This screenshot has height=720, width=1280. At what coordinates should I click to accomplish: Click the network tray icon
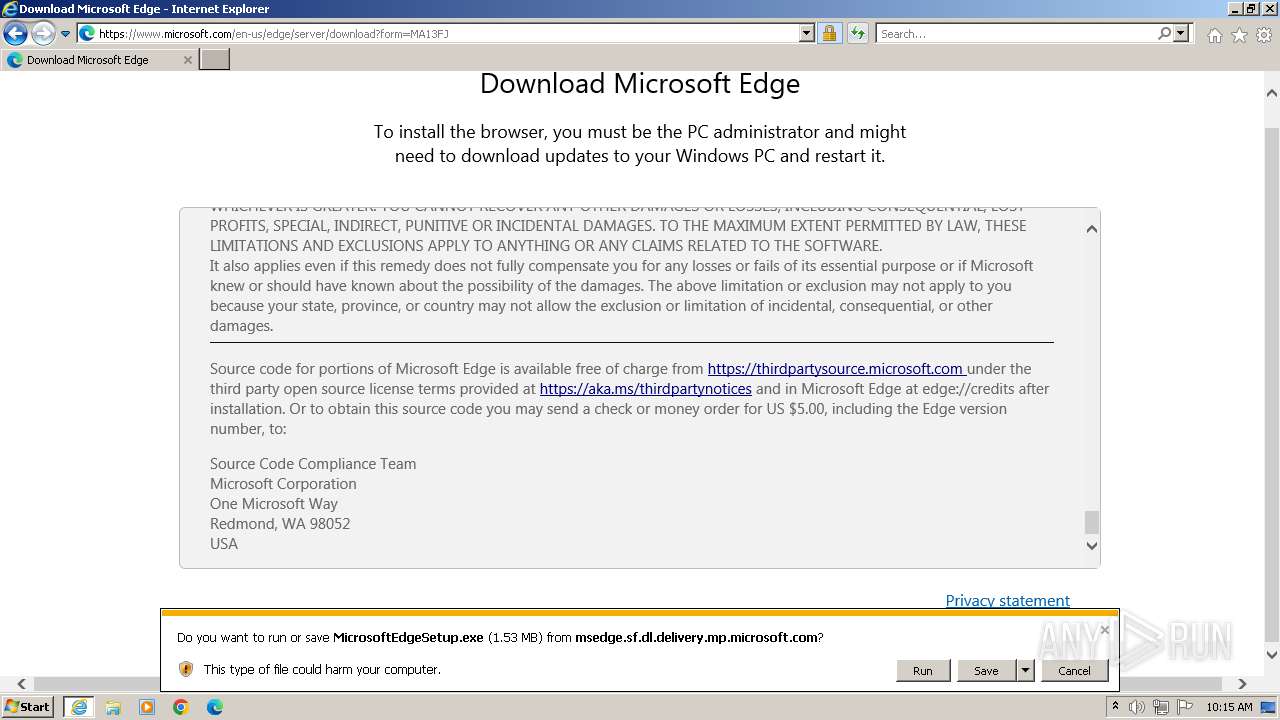(1160, 707)
